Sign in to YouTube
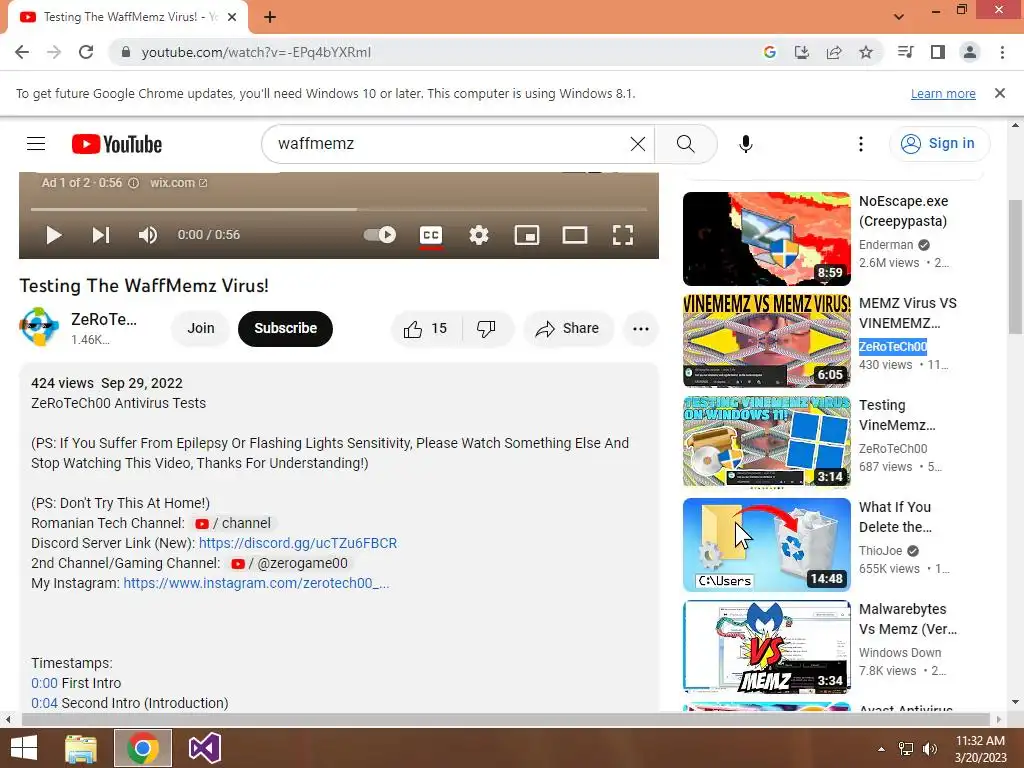Viewport: 1024px width, 768px height. click(938, 144)
